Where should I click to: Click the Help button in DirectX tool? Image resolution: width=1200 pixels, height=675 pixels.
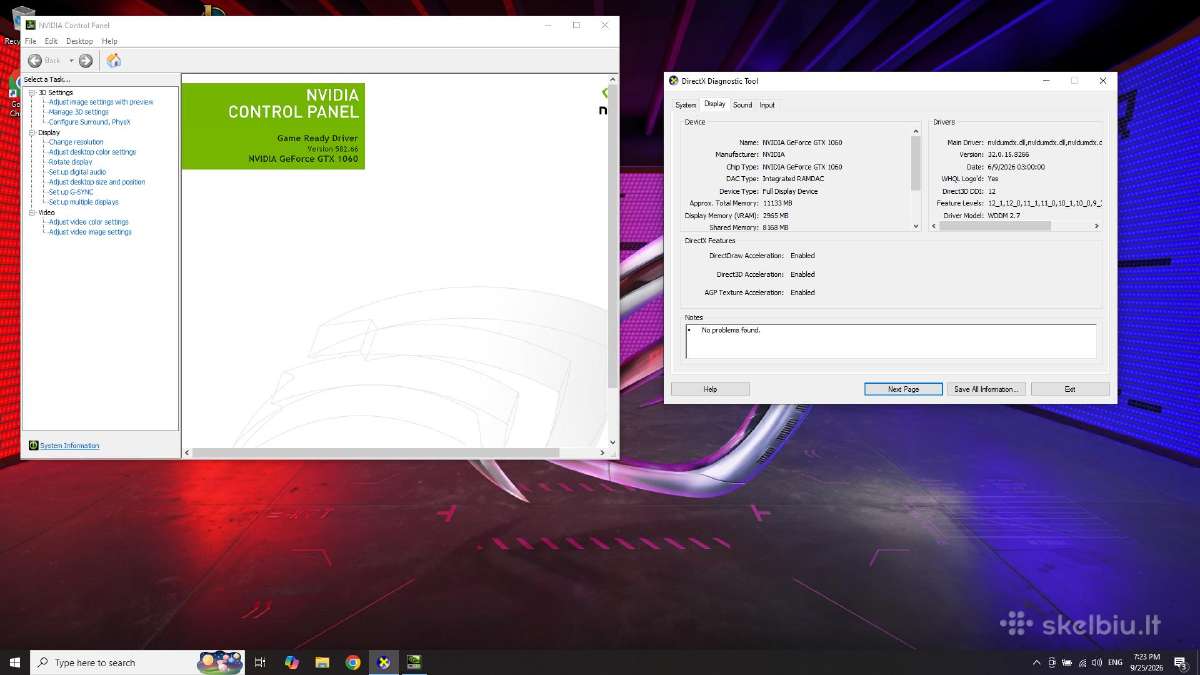(x=710, y=389)
